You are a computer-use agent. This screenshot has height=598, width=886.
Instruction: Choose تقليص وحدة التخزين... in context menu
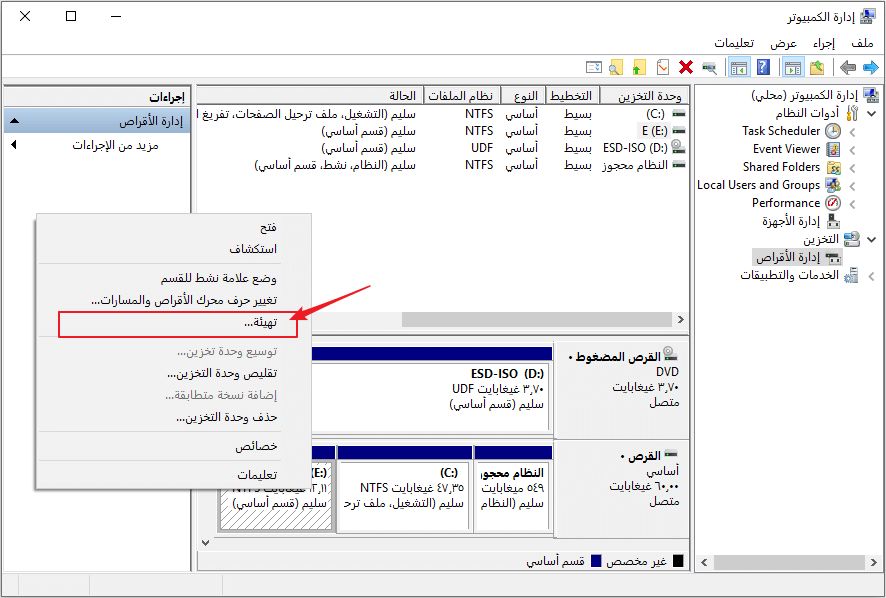(175, 374)
